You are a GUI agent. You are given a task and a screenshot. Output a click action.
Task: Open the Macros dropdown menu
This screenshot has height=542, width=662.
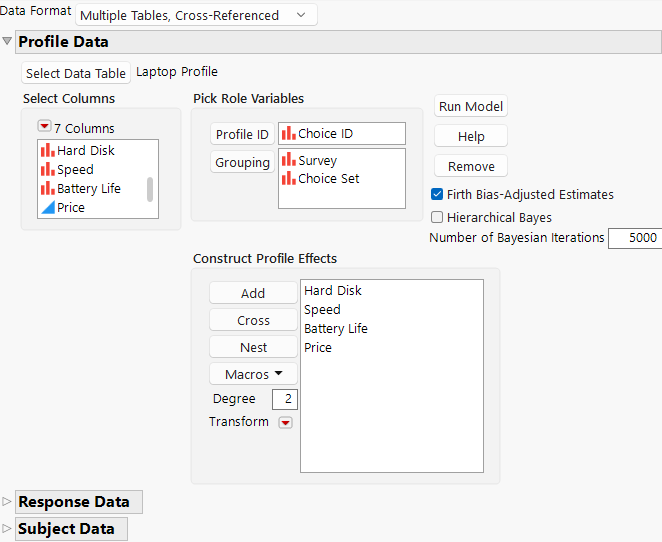click(253, 374)
